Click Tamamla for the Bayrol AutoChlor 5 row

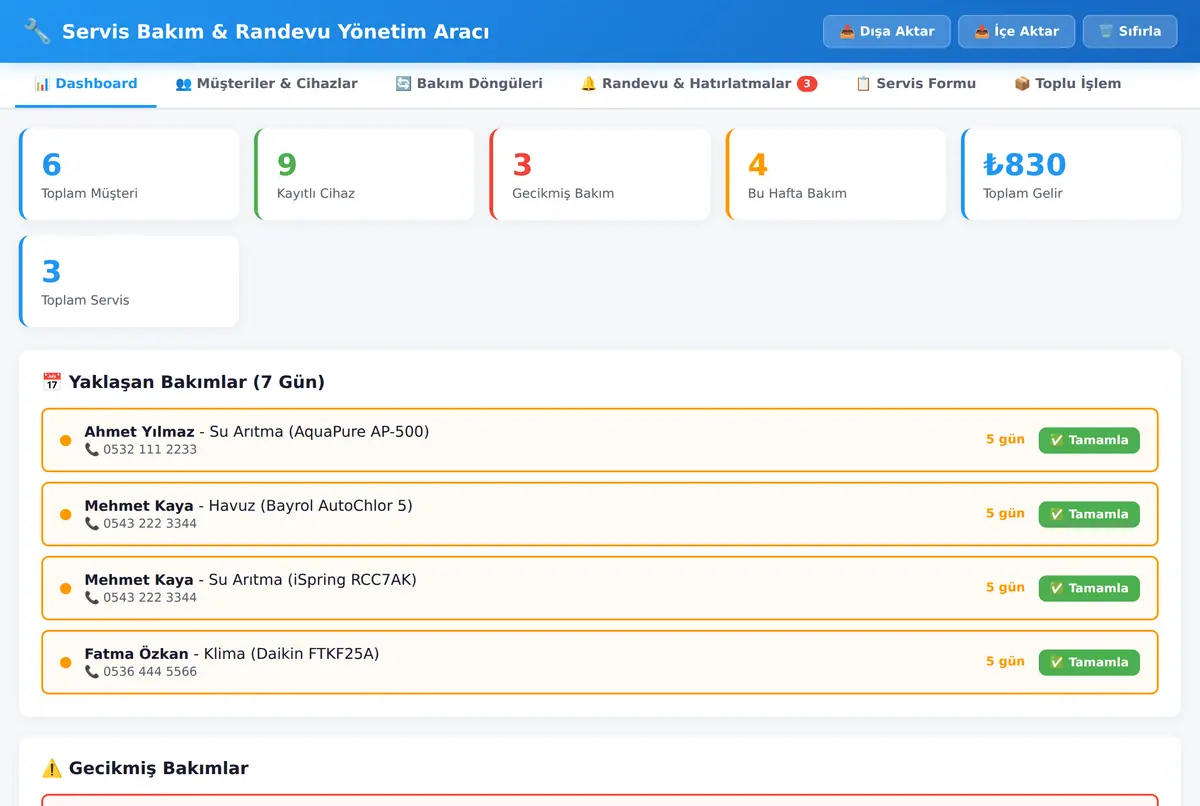[1089, 514]
